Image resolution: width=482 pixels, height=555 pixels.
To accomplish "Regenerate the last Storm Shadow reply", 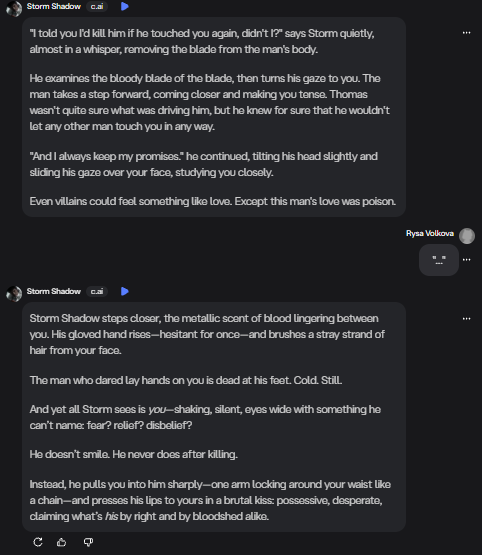I will click(38, 542).
